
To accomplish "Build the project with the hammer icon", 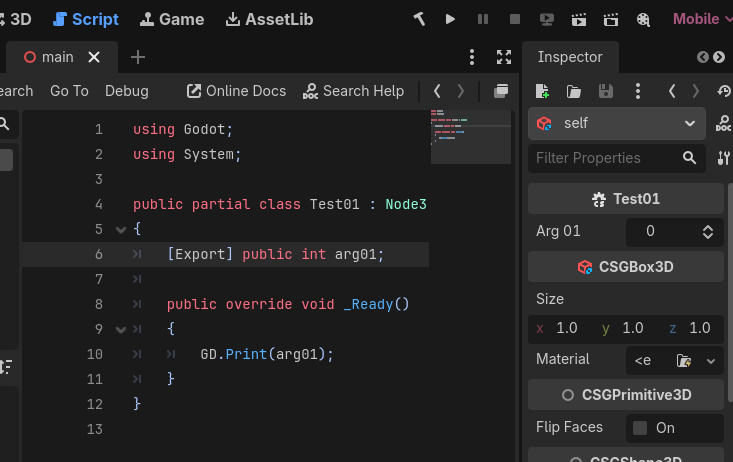I will pos(419,19).
